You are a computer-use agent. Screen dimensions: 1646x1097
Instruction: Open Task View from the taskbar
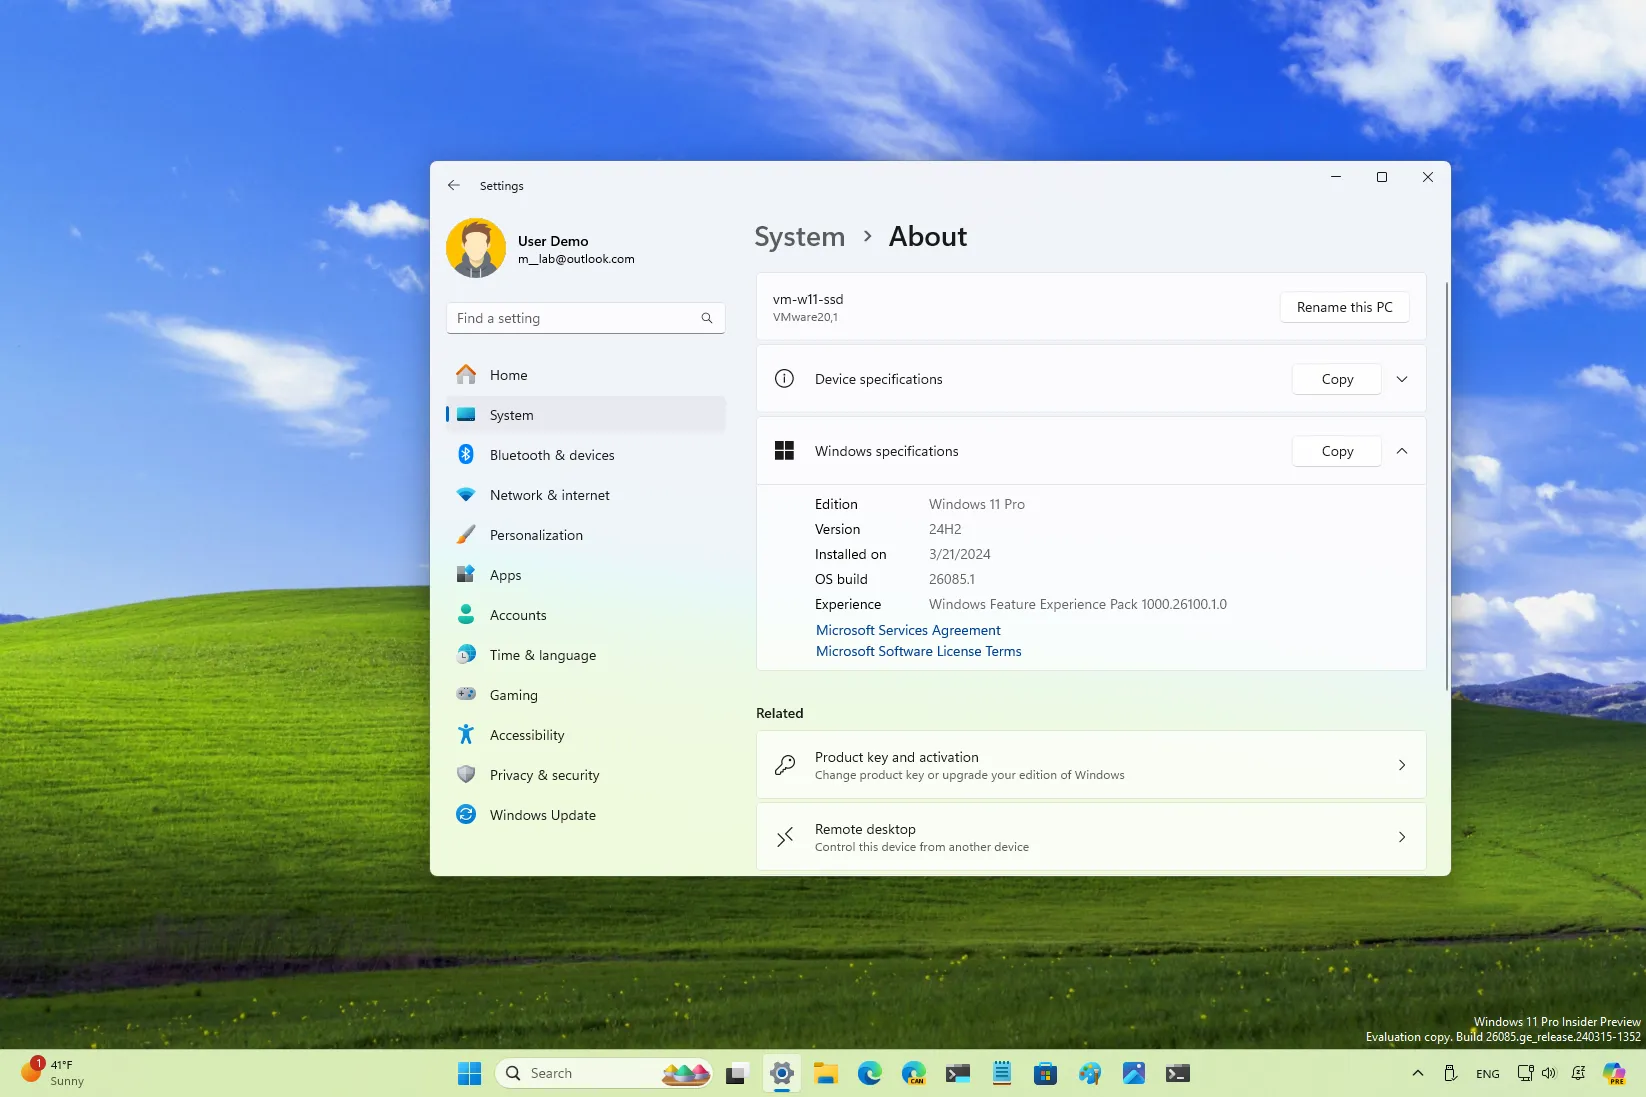(737, 1073)
